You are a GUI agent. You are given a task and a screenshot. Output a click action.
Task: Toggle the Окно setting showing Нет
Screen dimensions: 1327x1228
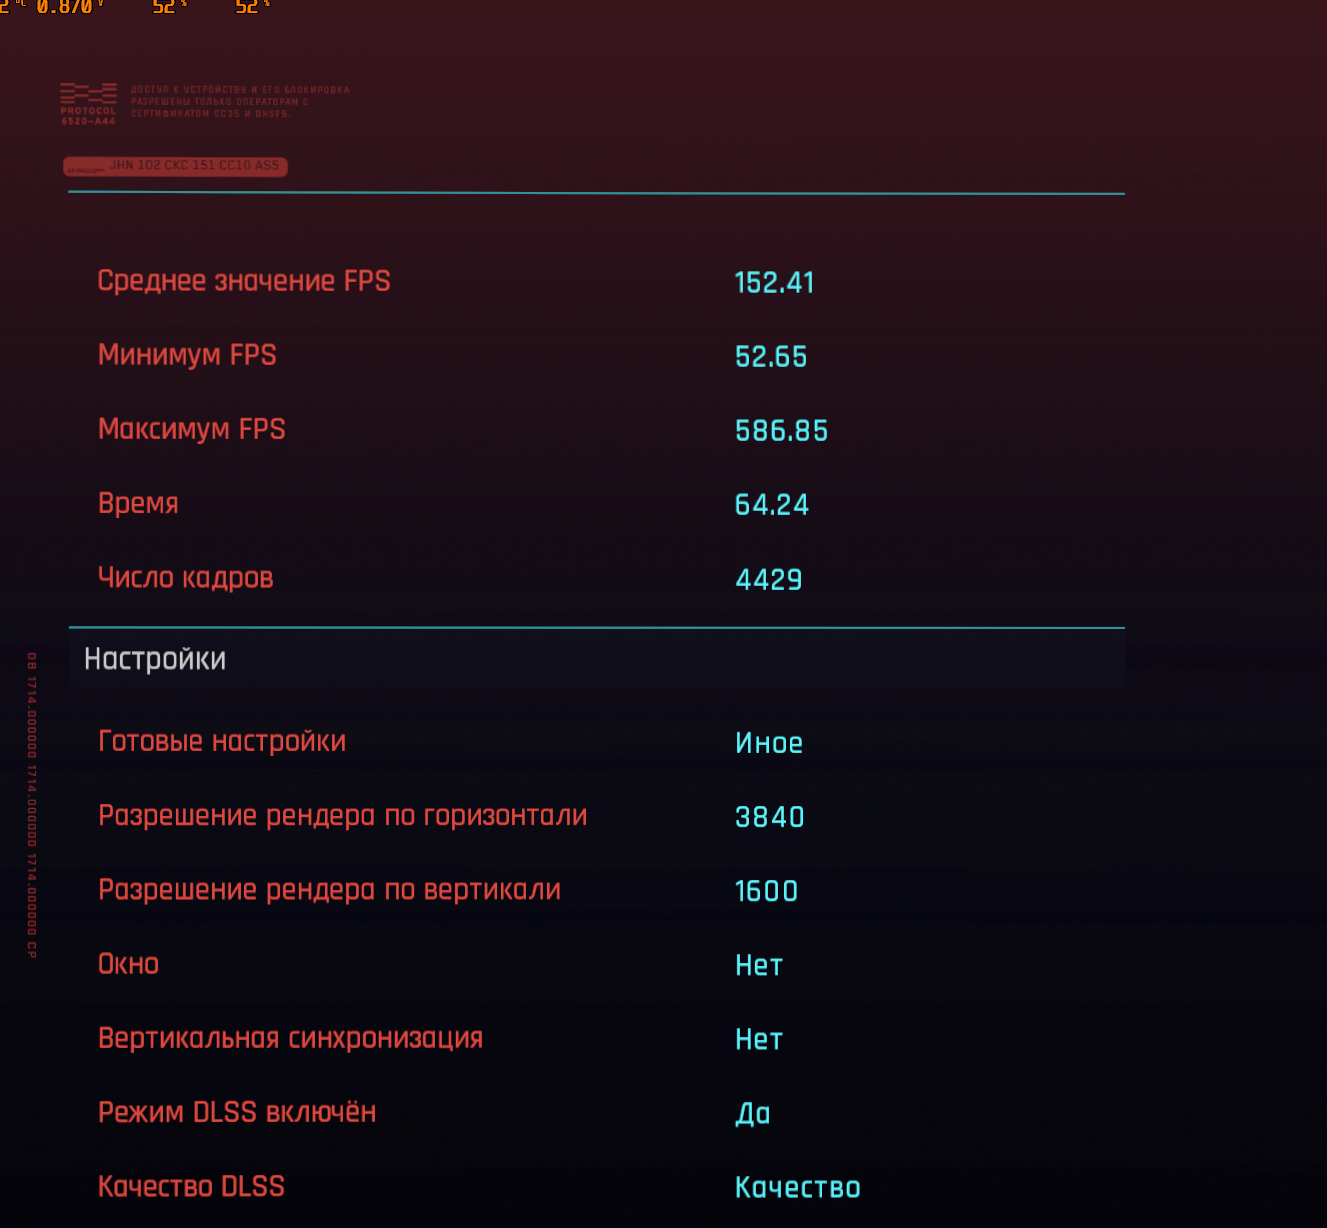[758, 965]
